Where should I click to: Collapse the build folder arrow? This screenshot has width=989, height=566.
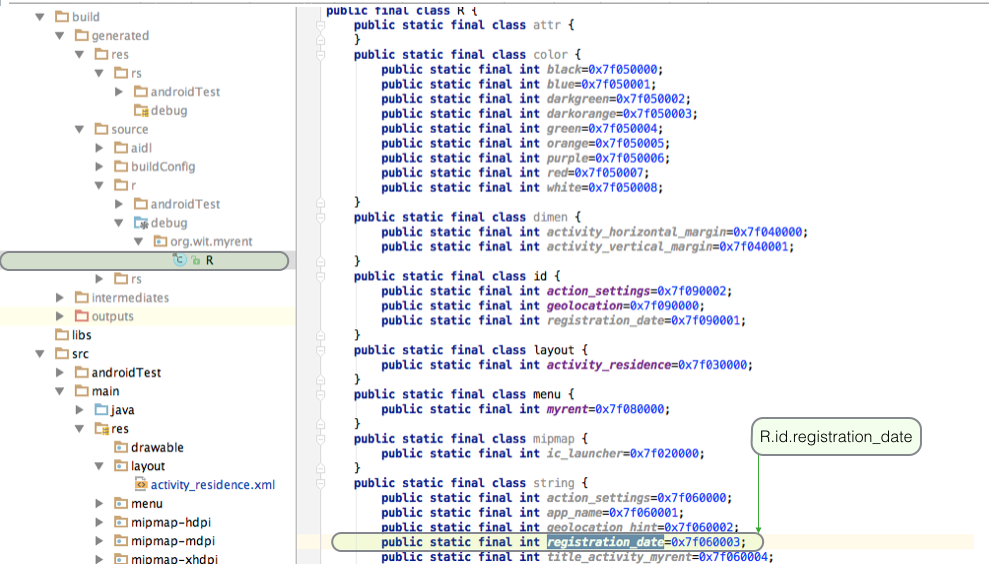tap(40, 17)
